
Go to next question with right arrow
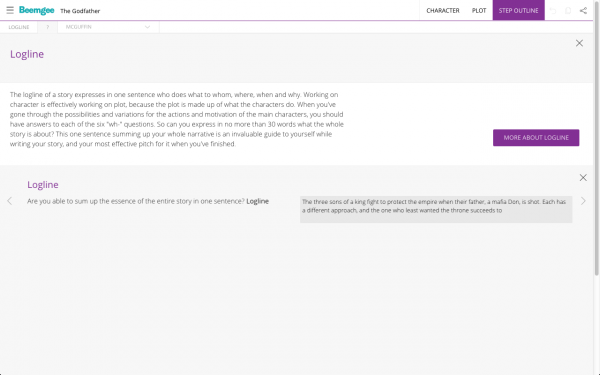point(583,201)
